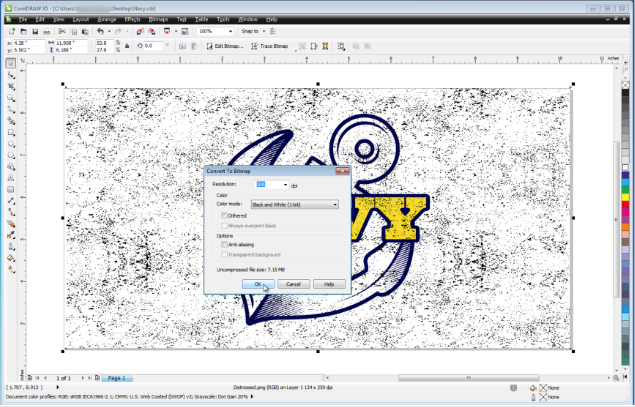The height and width of the screenshot is (407, 635).
Task: Click Cancel in Convert to Bitmap
Action: pyautogui.click(x=293, y=284)
